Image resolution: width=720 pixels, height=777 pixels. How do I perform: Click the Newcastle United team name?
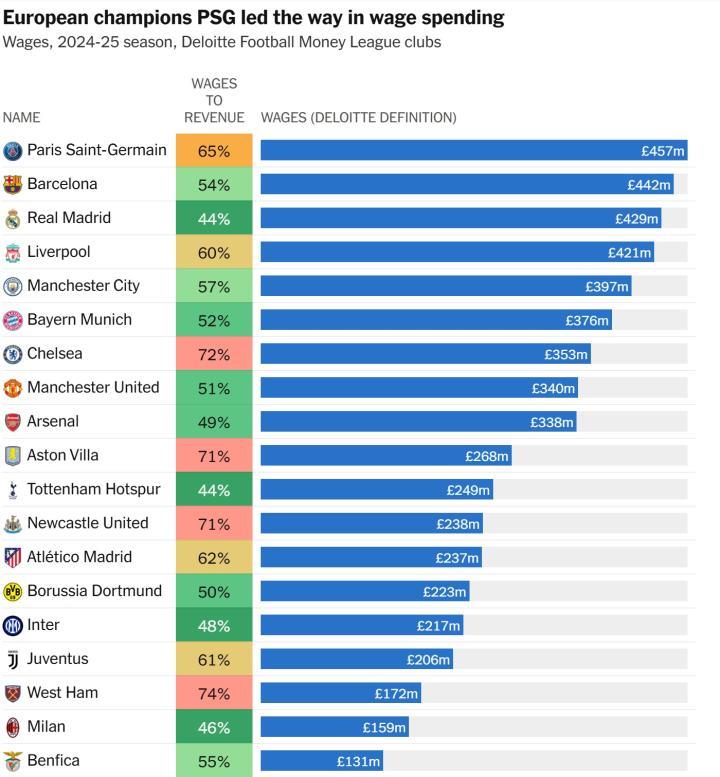coord(88,523)
